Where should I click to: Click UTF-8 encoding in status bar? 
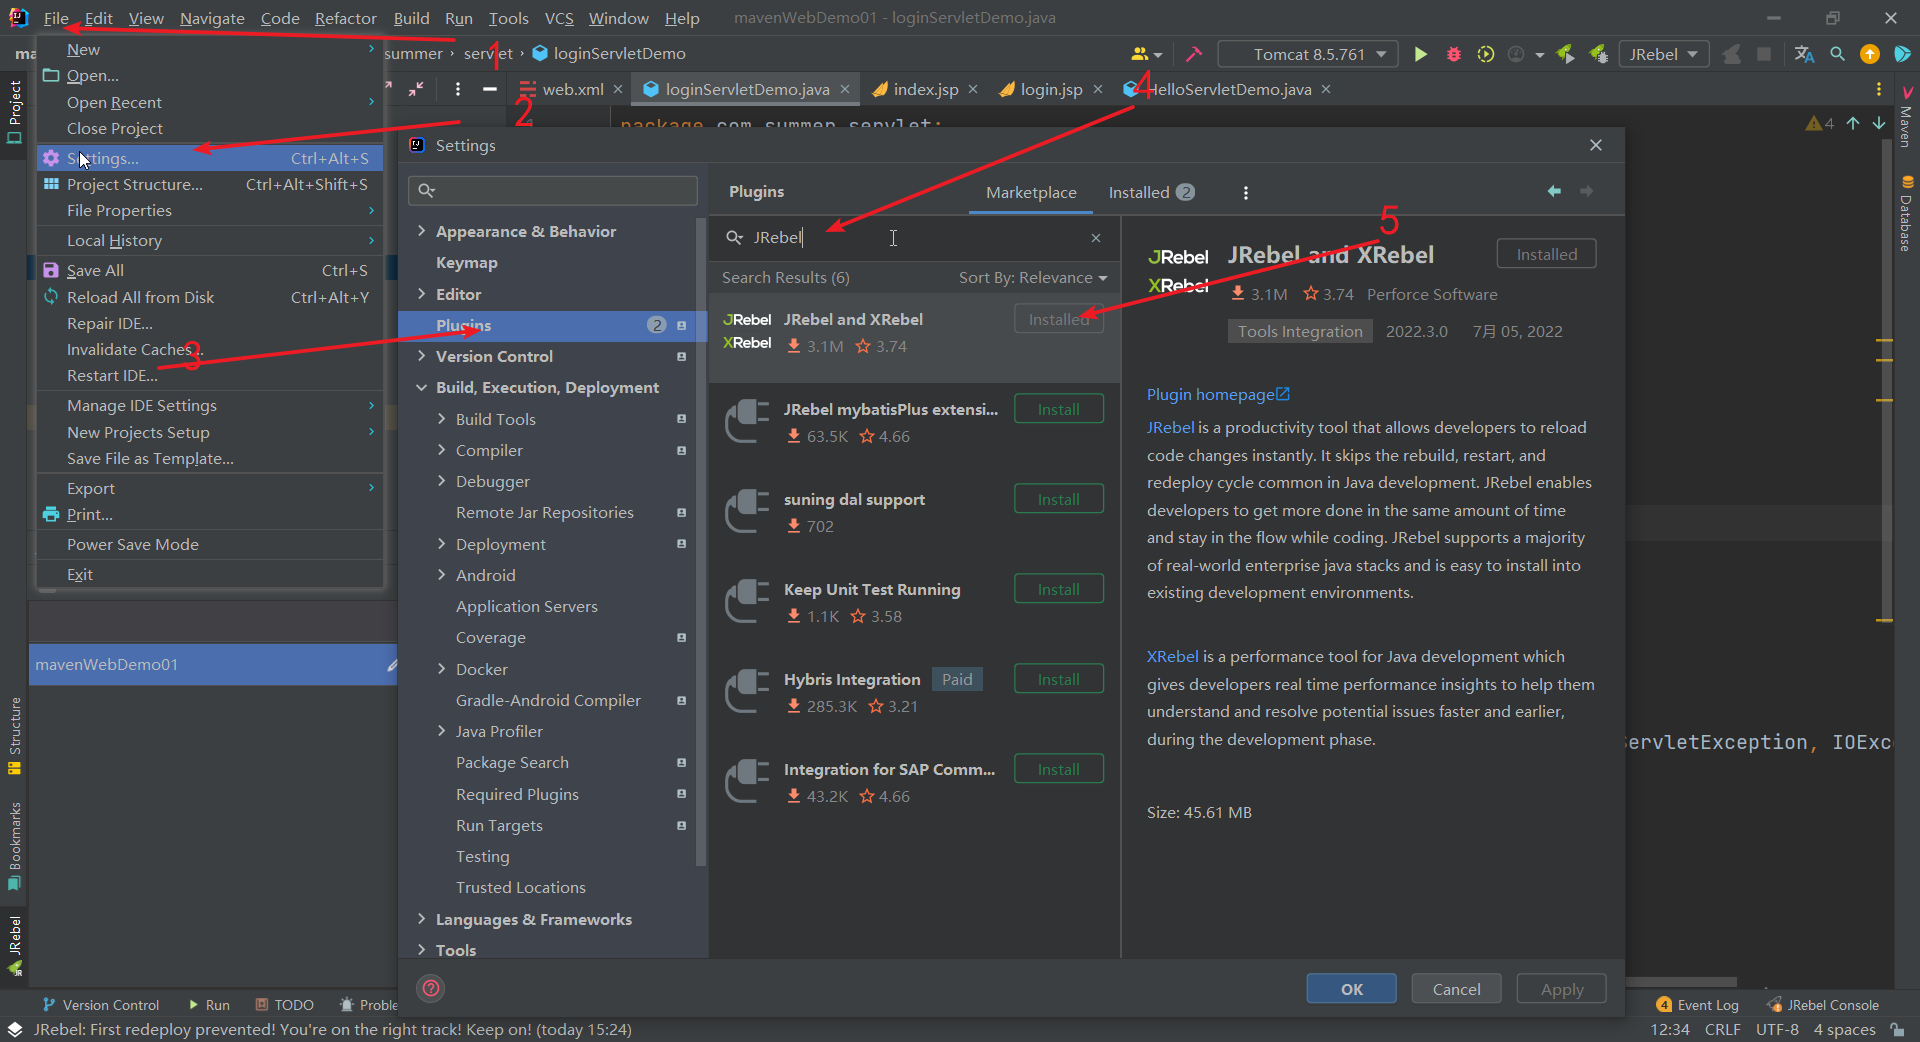click(1777, 1030)
